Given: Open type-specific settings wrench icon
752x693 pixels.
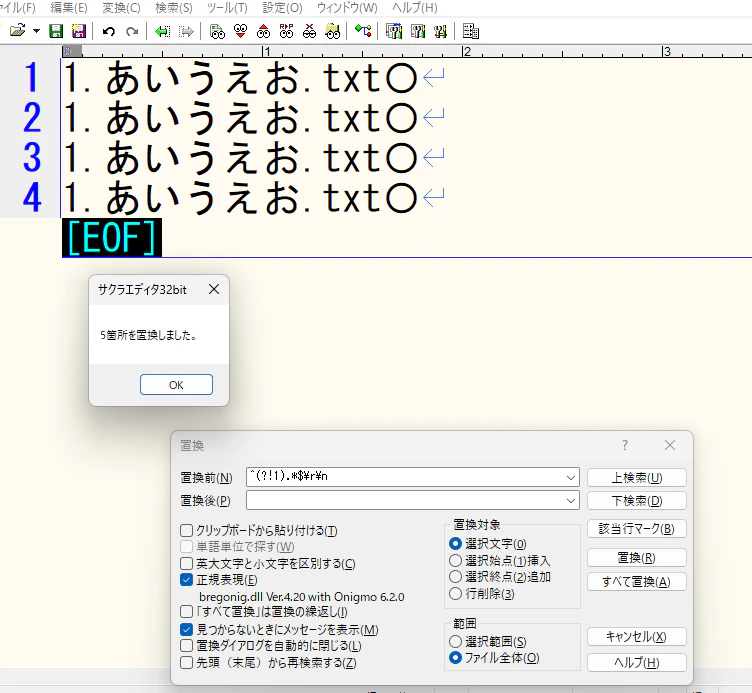Looking at the screenshot, I should point(418,32).
